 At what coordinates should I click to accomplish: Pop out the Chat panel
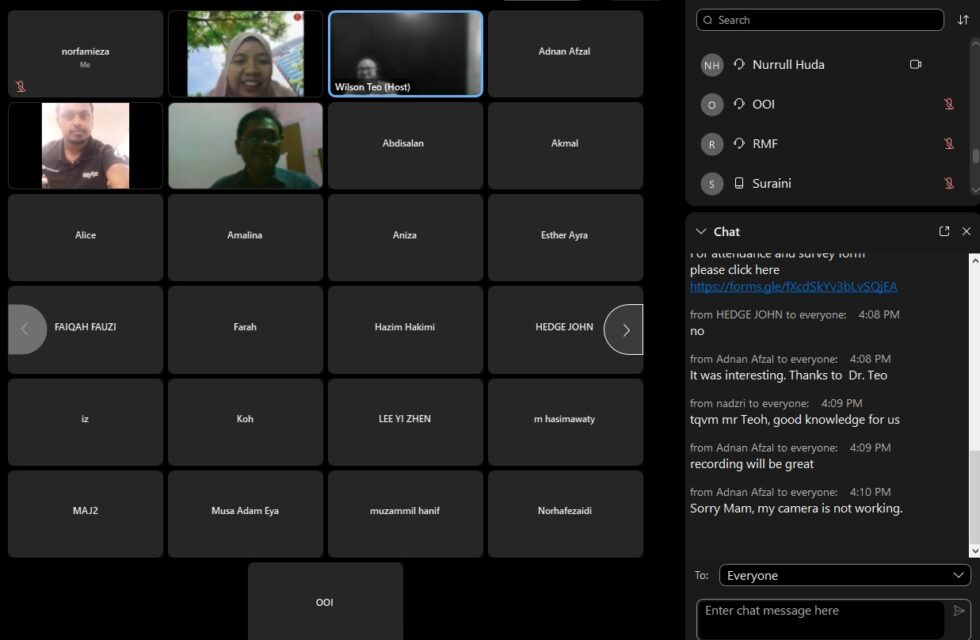click(943, 231)
